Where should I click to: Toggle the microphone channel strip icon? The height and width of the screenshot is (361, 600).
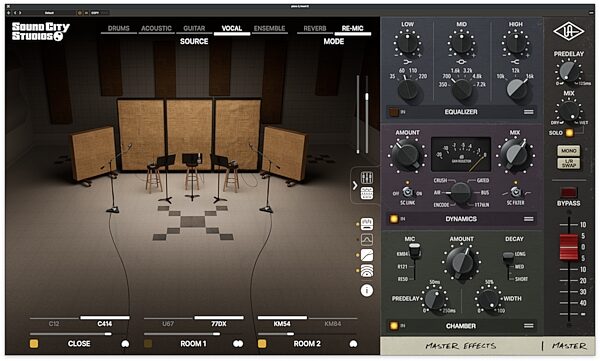click(367, 224)
